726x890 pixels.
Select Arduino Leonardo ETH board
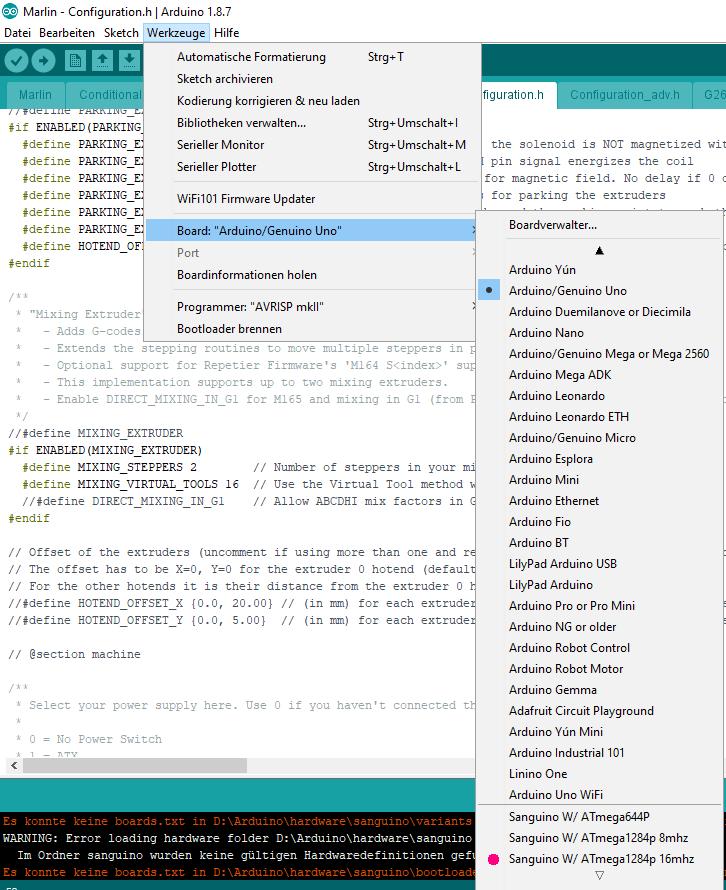coord(599,417)
